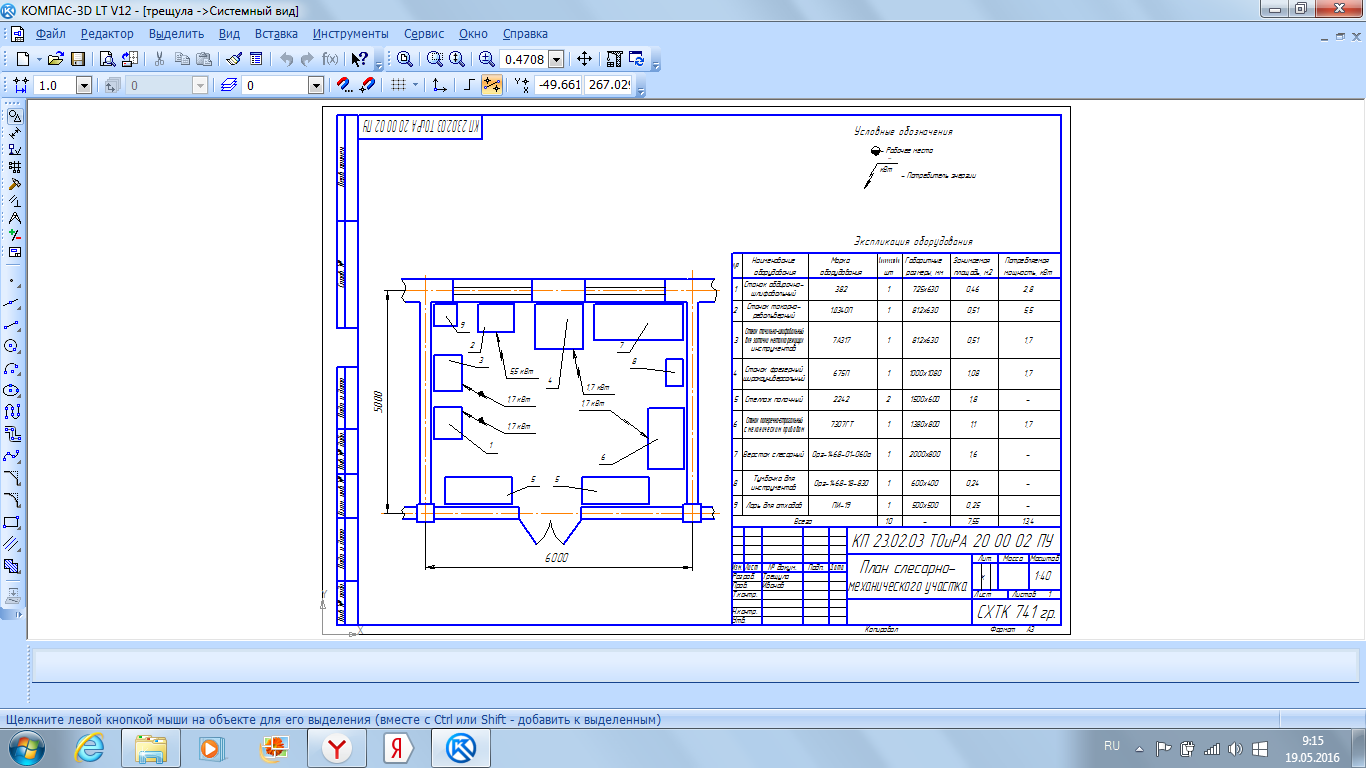Select the Rectangle tool

(x=12, y=522)
